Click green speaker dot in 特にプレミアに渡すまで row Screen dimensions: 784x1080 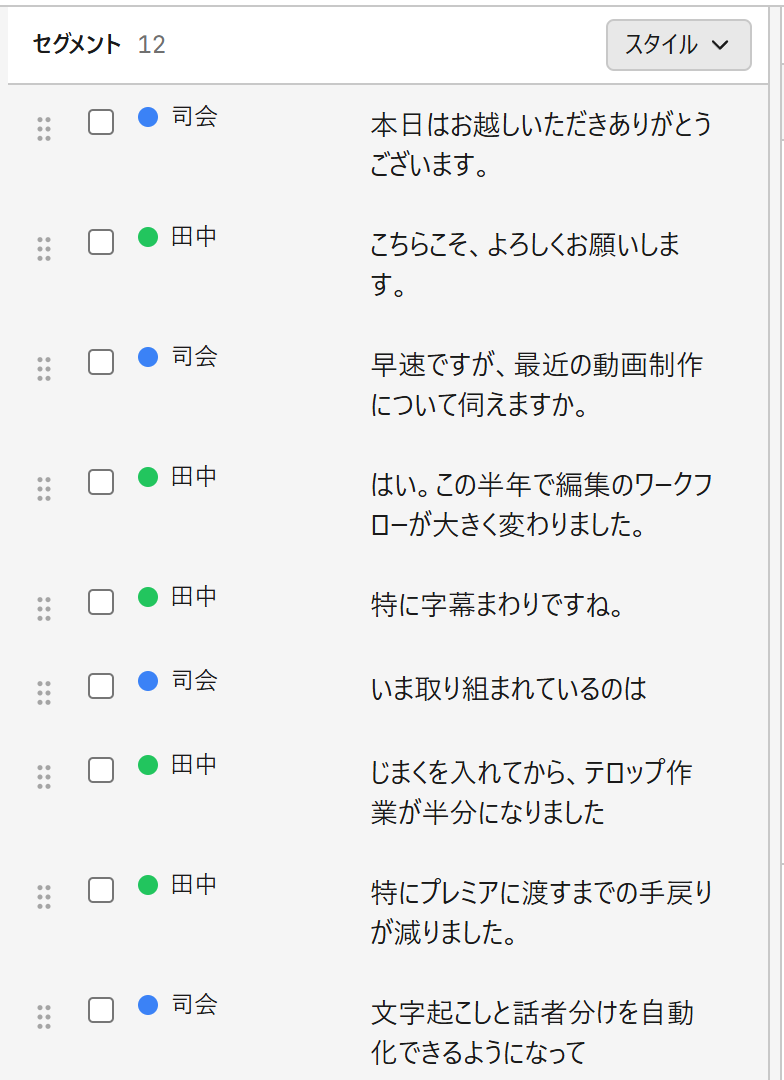[148, 884]
